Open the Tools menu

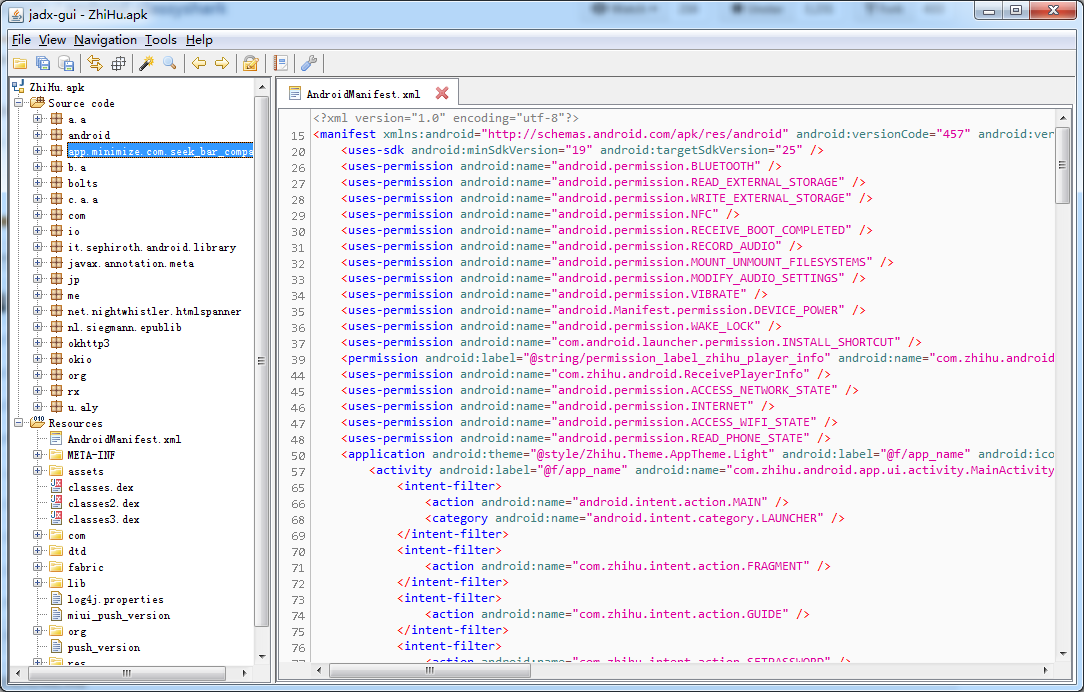160,40
